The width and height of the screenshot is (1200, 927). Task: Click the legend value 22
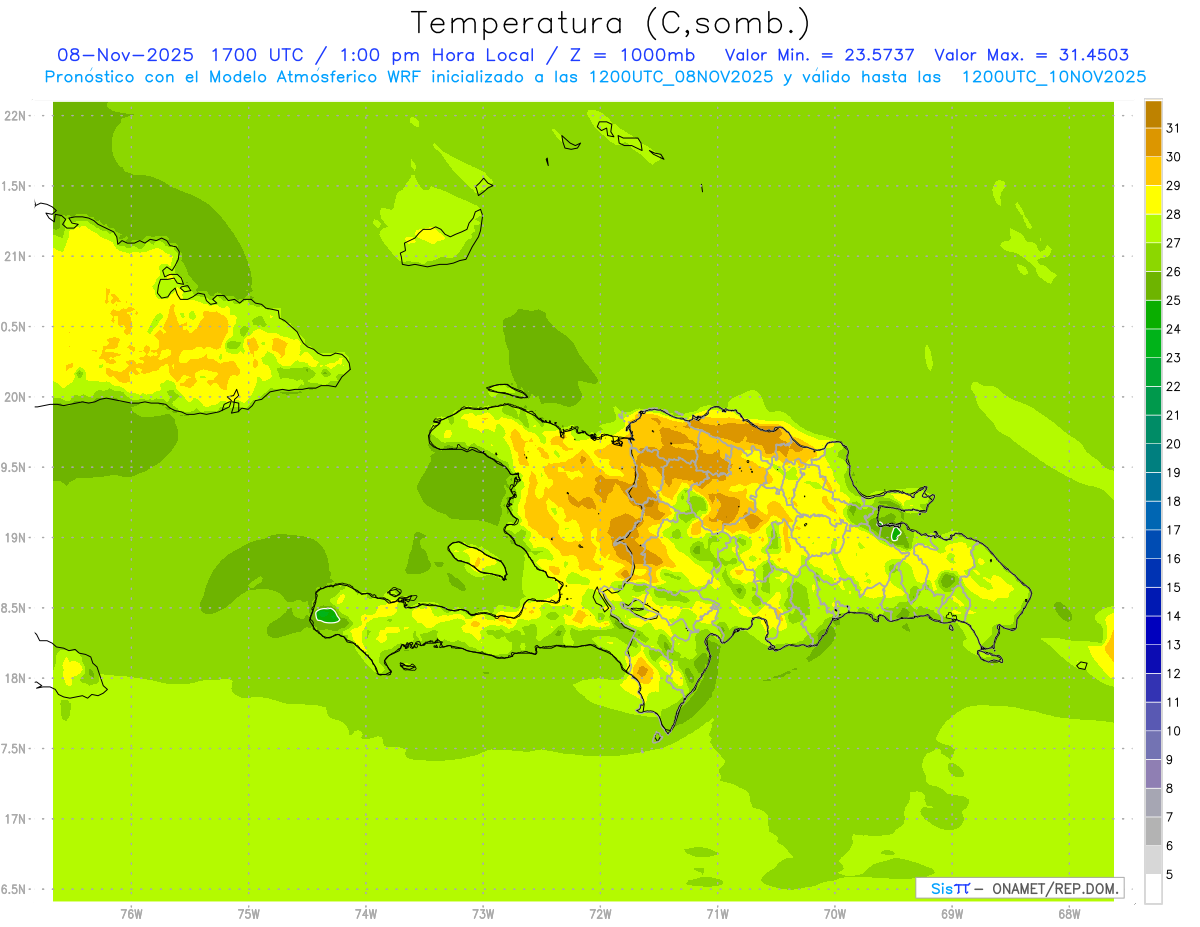(x=1173, y=386)
